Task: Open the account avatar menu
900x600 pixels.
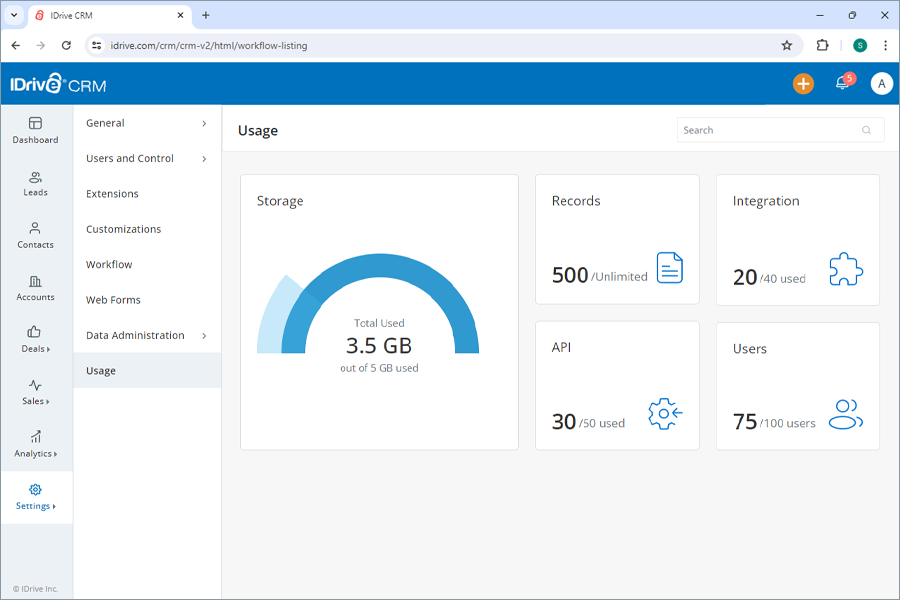Action: coord(881,84)
